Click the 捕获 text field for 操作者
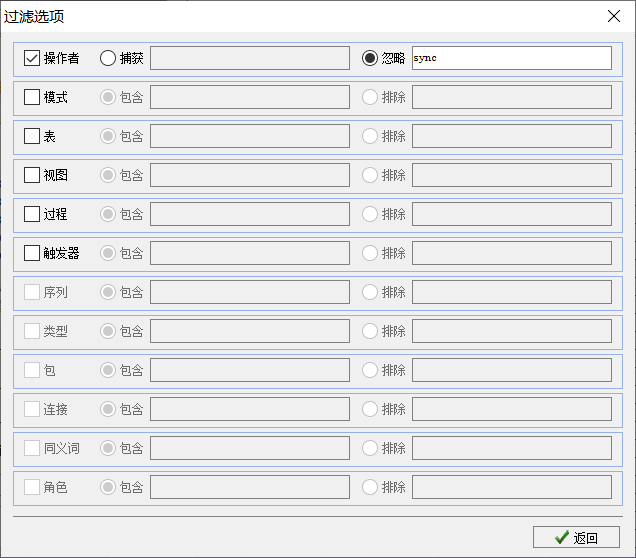636x558 pixels. point(250,58)
